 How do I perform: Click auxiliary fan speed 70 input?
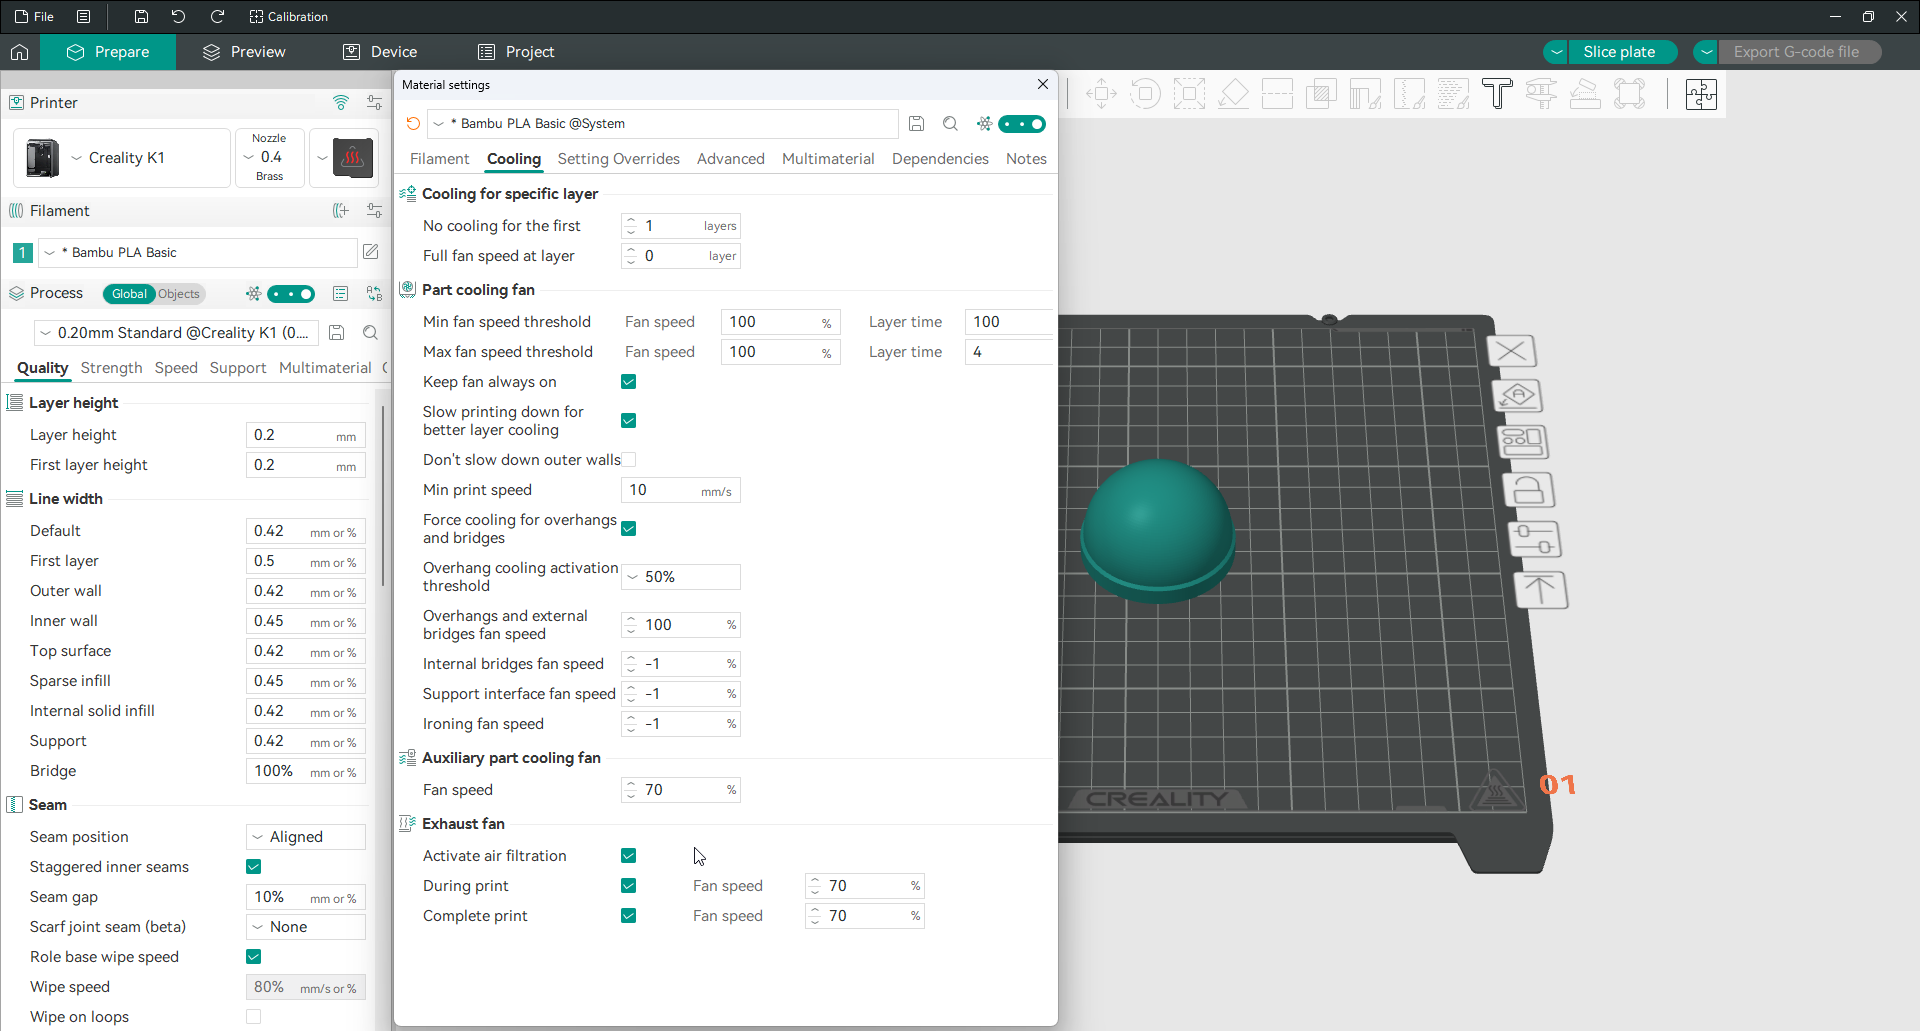click(x=681, y=790)
